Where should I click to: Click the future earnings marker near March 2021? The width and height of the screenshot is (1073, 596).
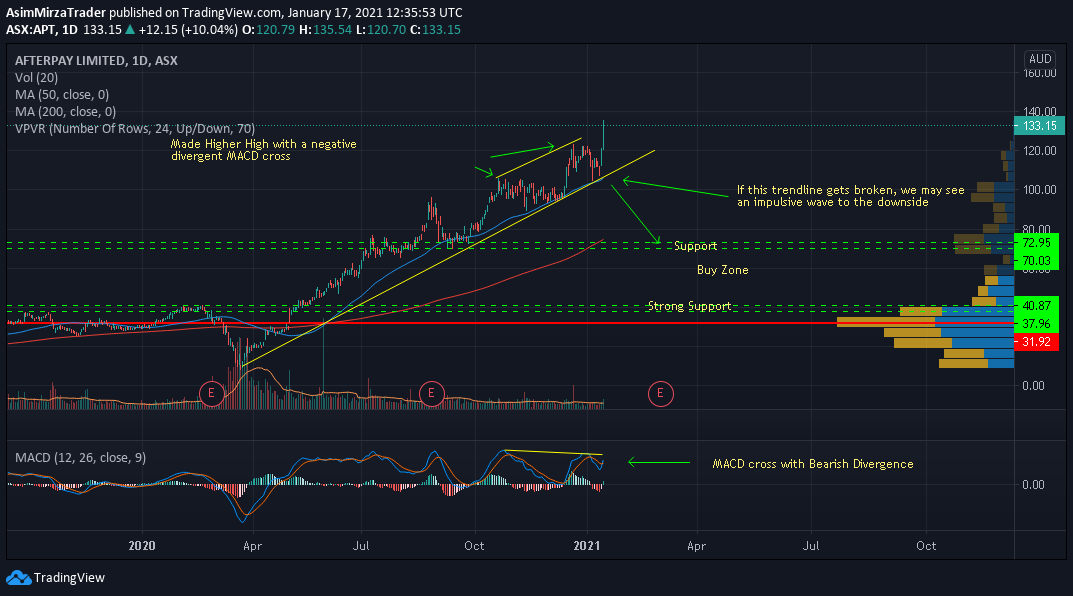(x=660, y=393)
